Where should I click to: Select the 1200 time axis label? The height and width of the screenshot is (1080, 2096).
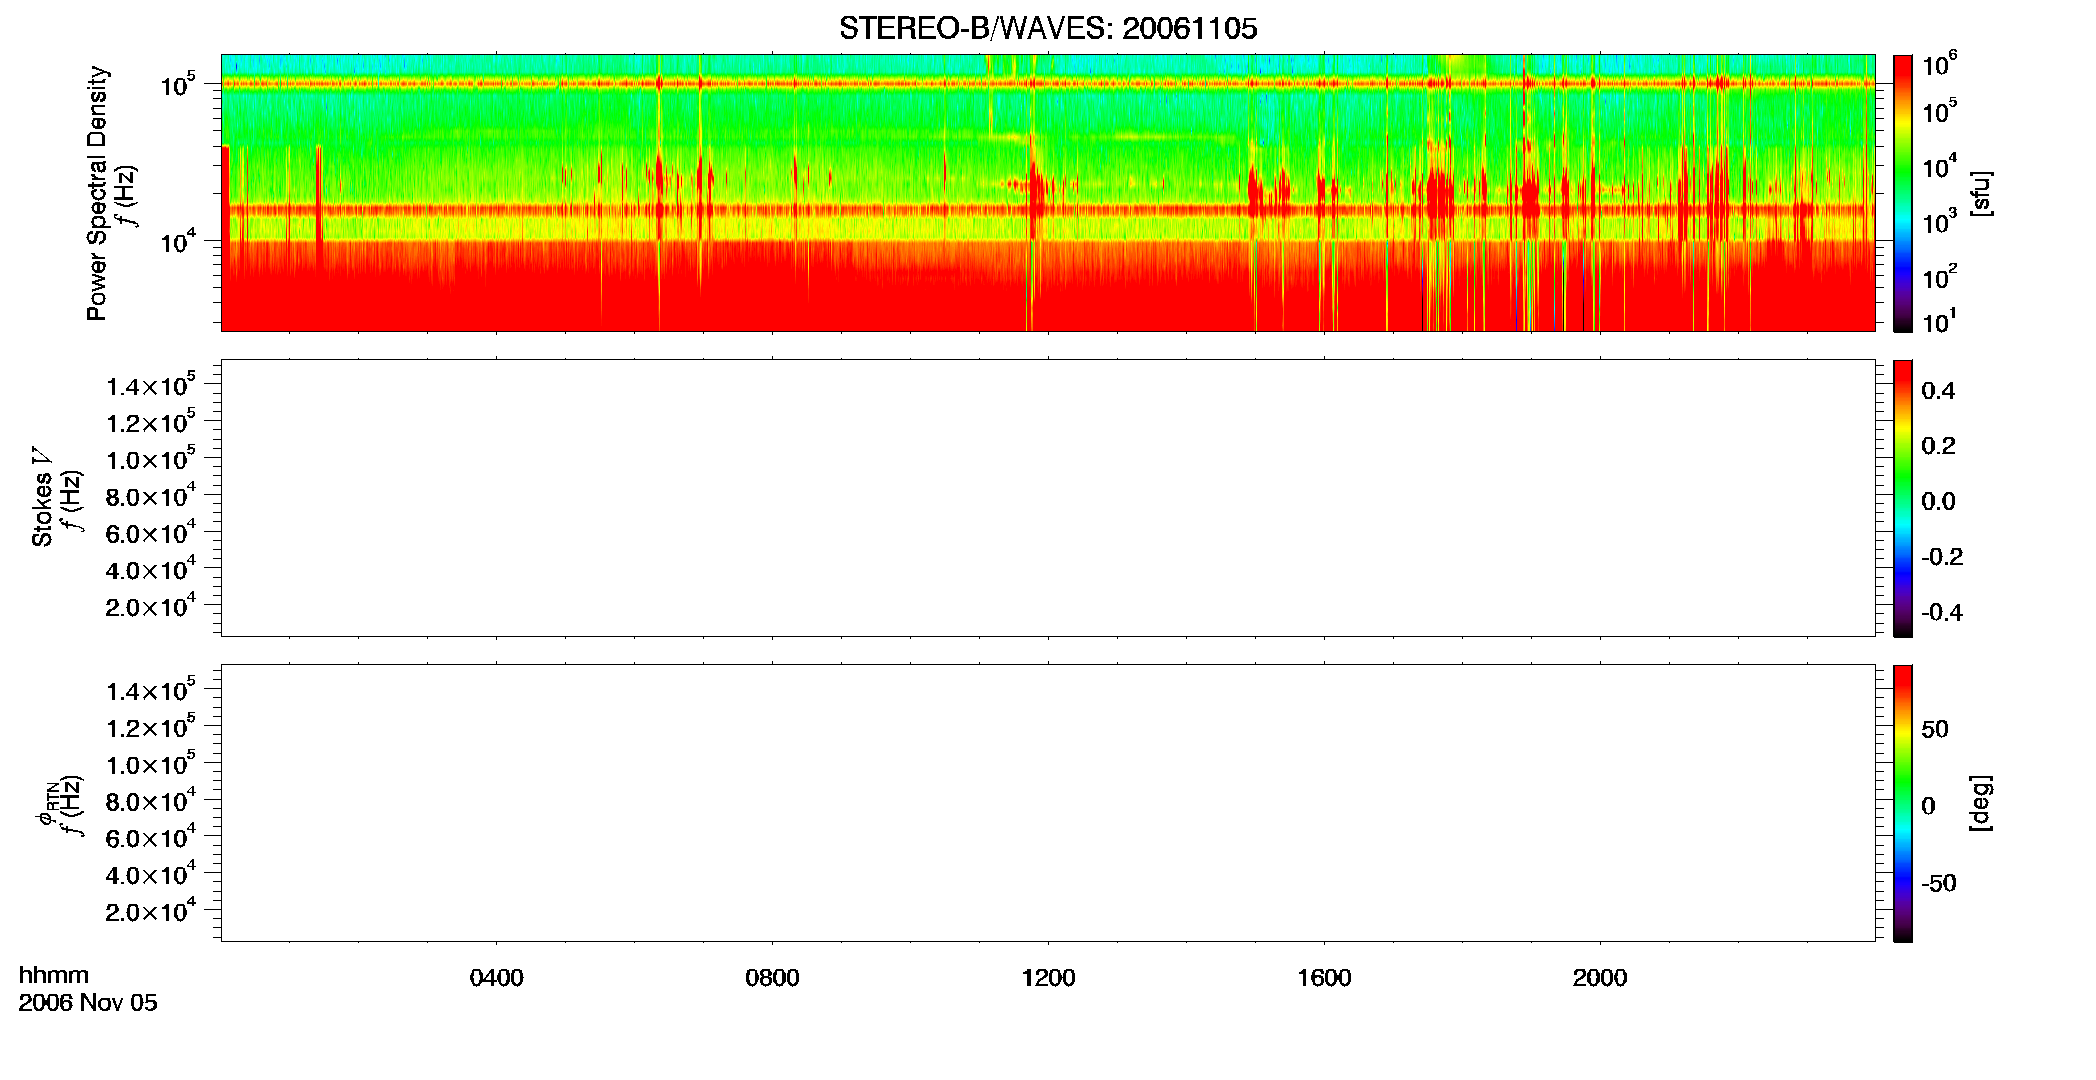pyautogui.click(x=1048, y=978)
